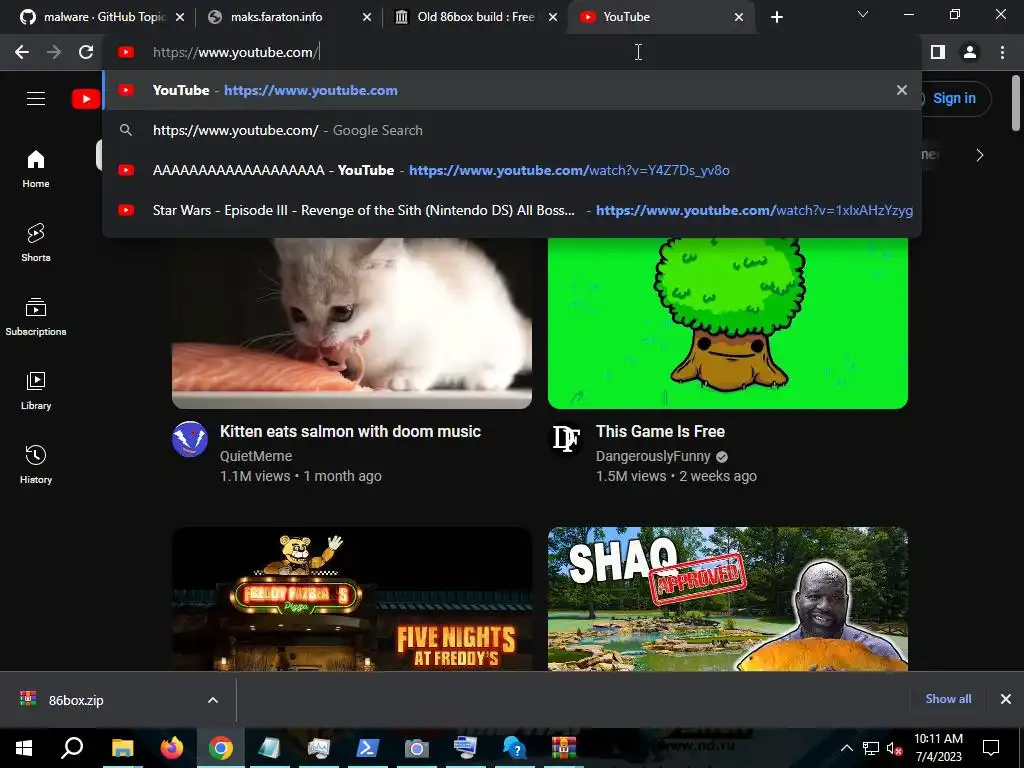
Task: Click inside the address bar URL
Action: coord(236,52)
